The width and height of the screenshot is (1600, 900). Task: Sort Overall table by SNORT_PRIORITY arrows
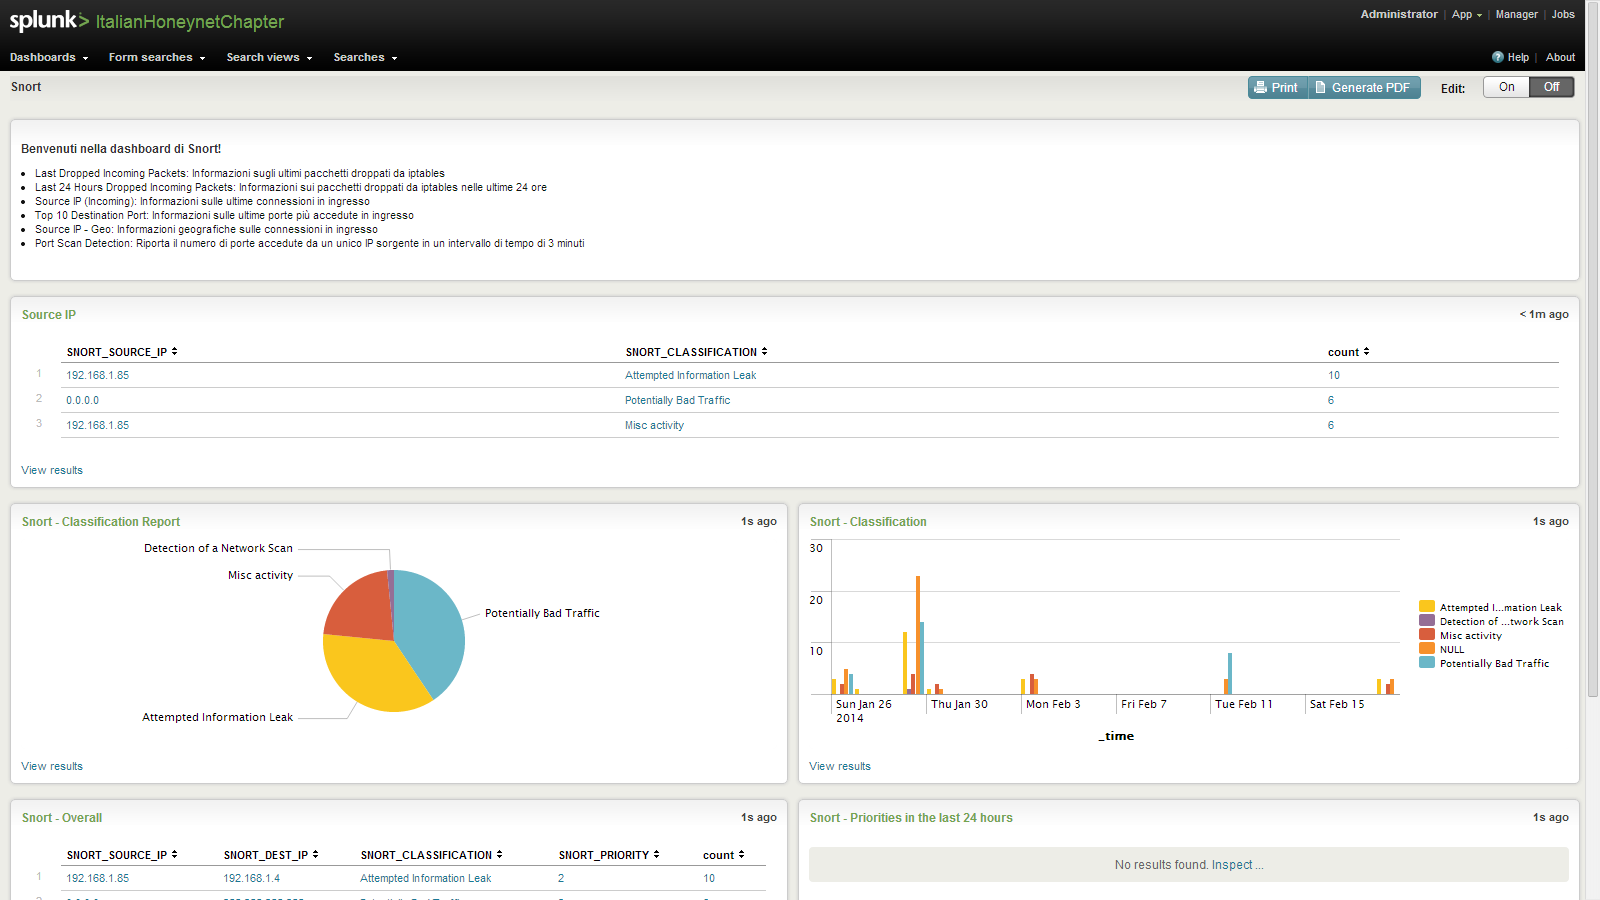656,855
